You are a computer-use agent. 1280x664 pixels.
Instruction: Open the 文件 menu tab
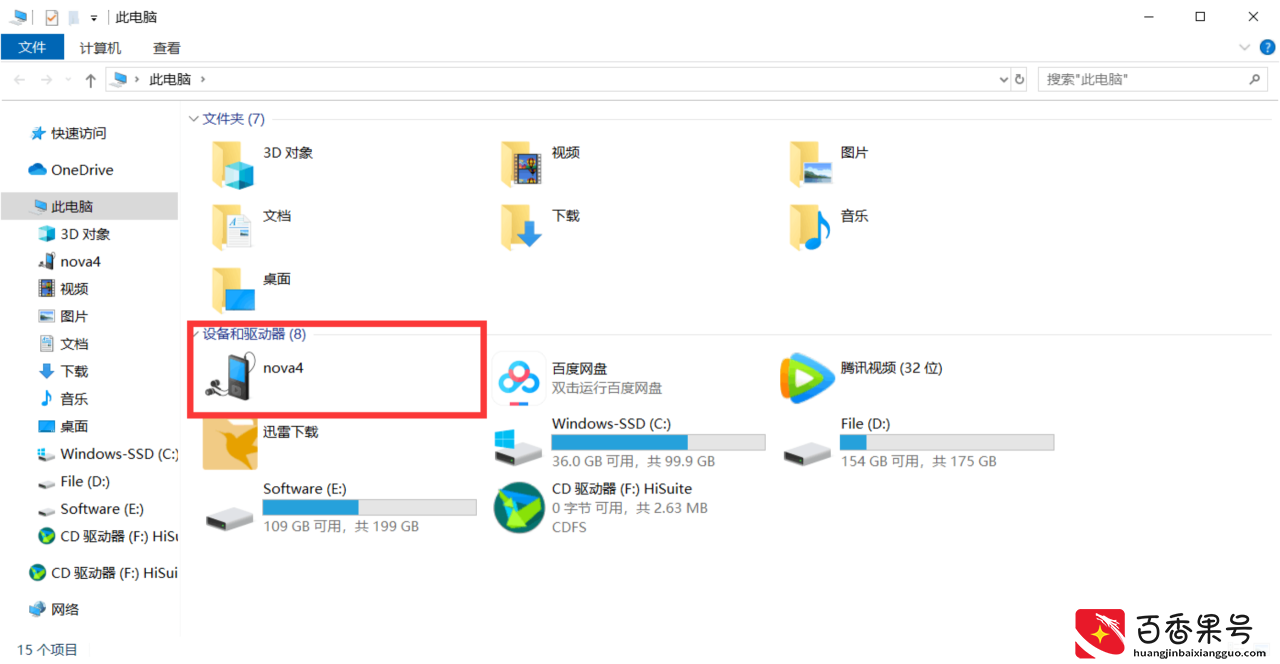[x=32, y=47]
